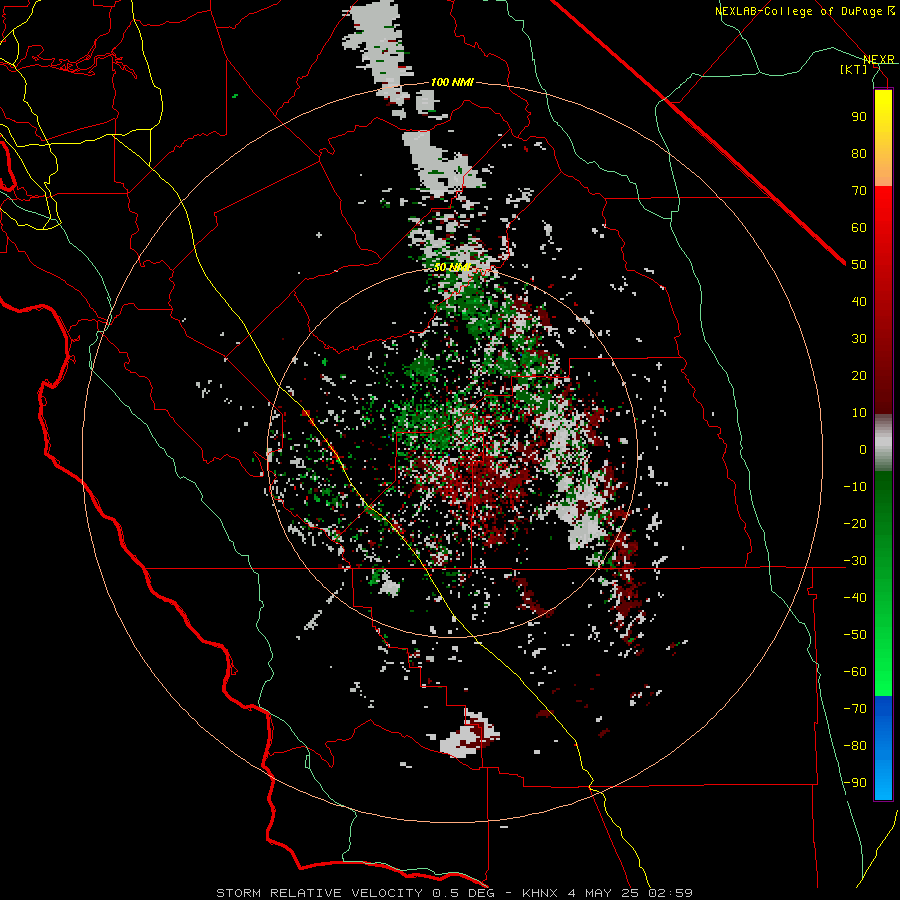Click the 60 value on velocity scale
The width and height of the screenshot is (900, 900).
tap(859, 227)
